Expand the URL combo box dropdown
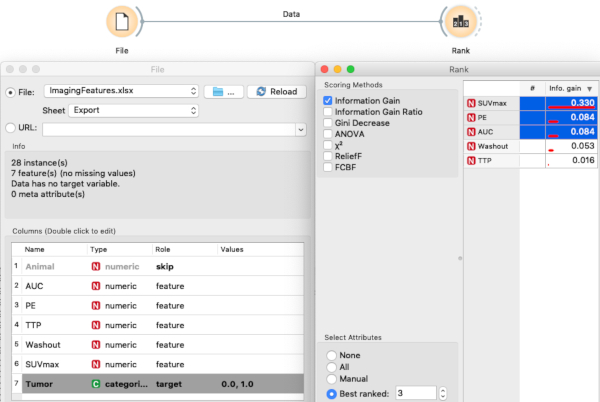 point(300,129)
